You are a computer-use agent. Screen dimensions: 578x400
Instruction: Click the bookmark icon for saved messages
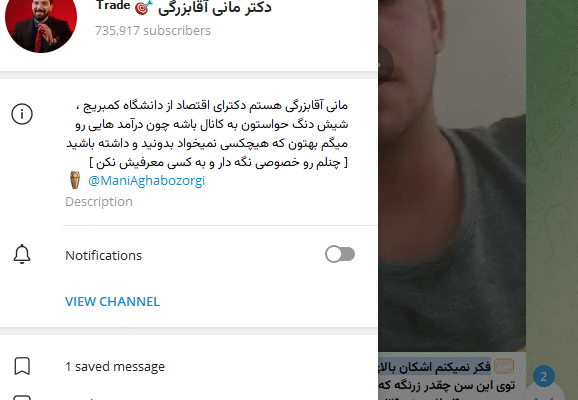click(x=22, y=366)
